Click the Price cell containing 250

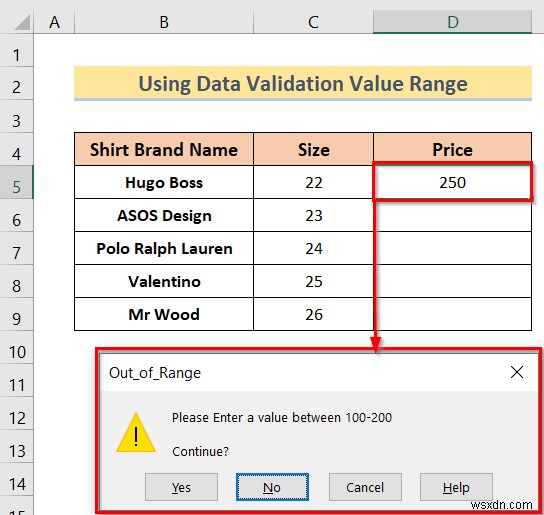pos(452,182)
